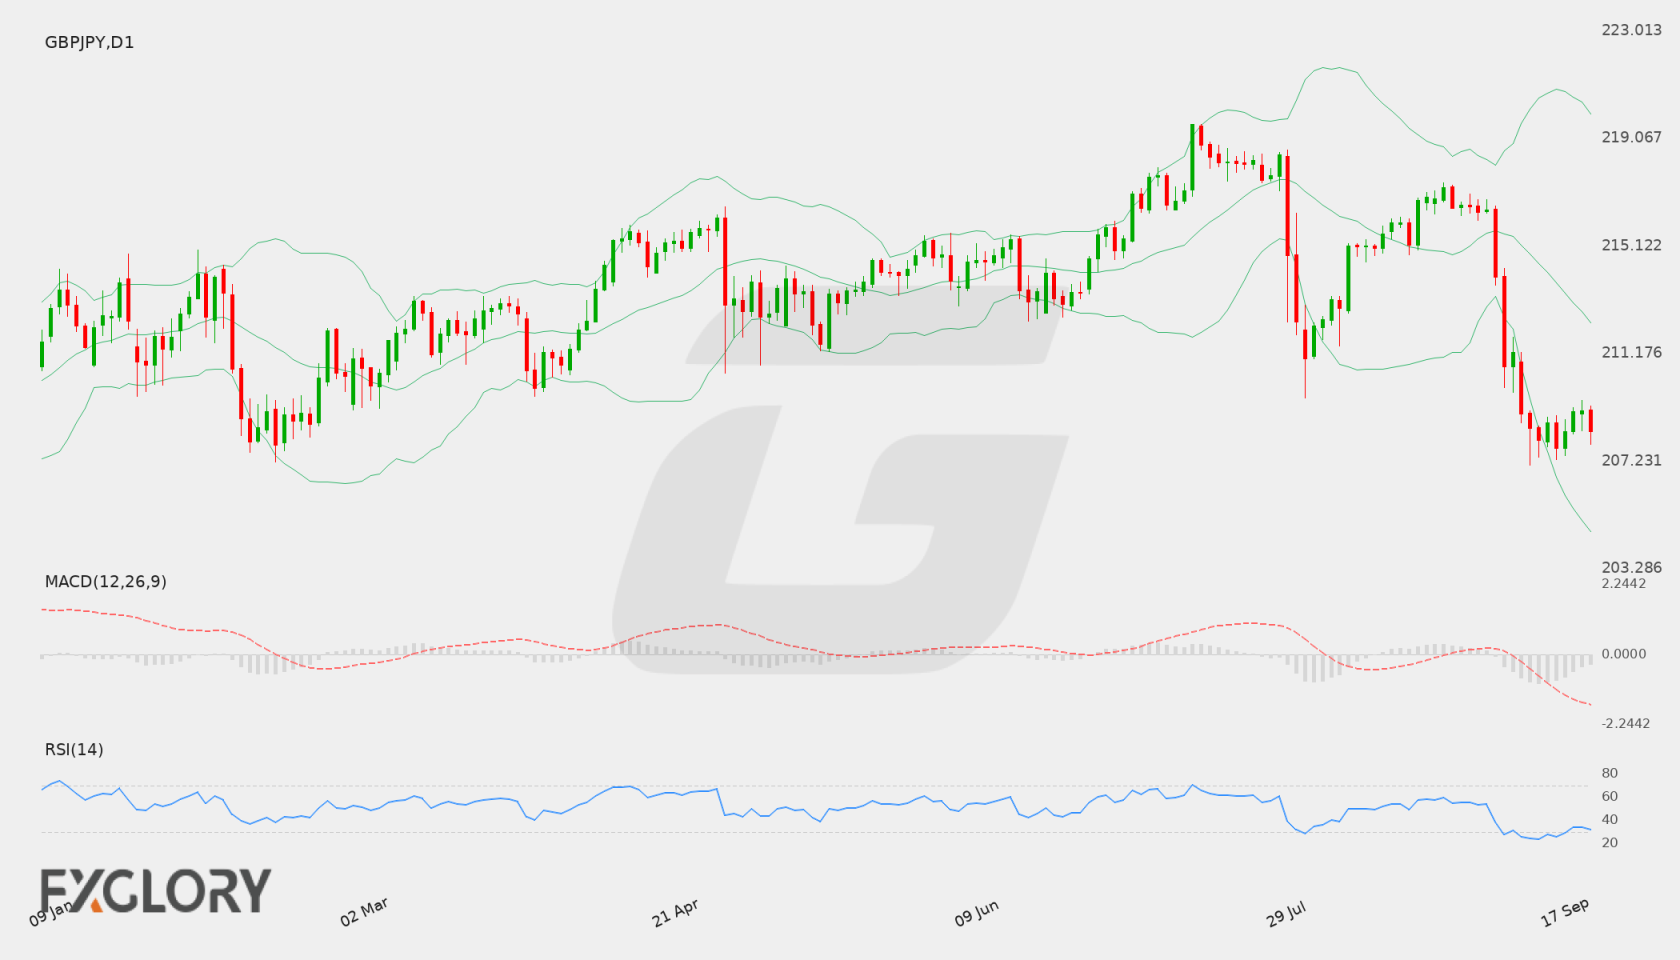Viewport: 1680px width, 960px height.
Task: Click the RSI 40 level label
Action: tap(1609, 819)
